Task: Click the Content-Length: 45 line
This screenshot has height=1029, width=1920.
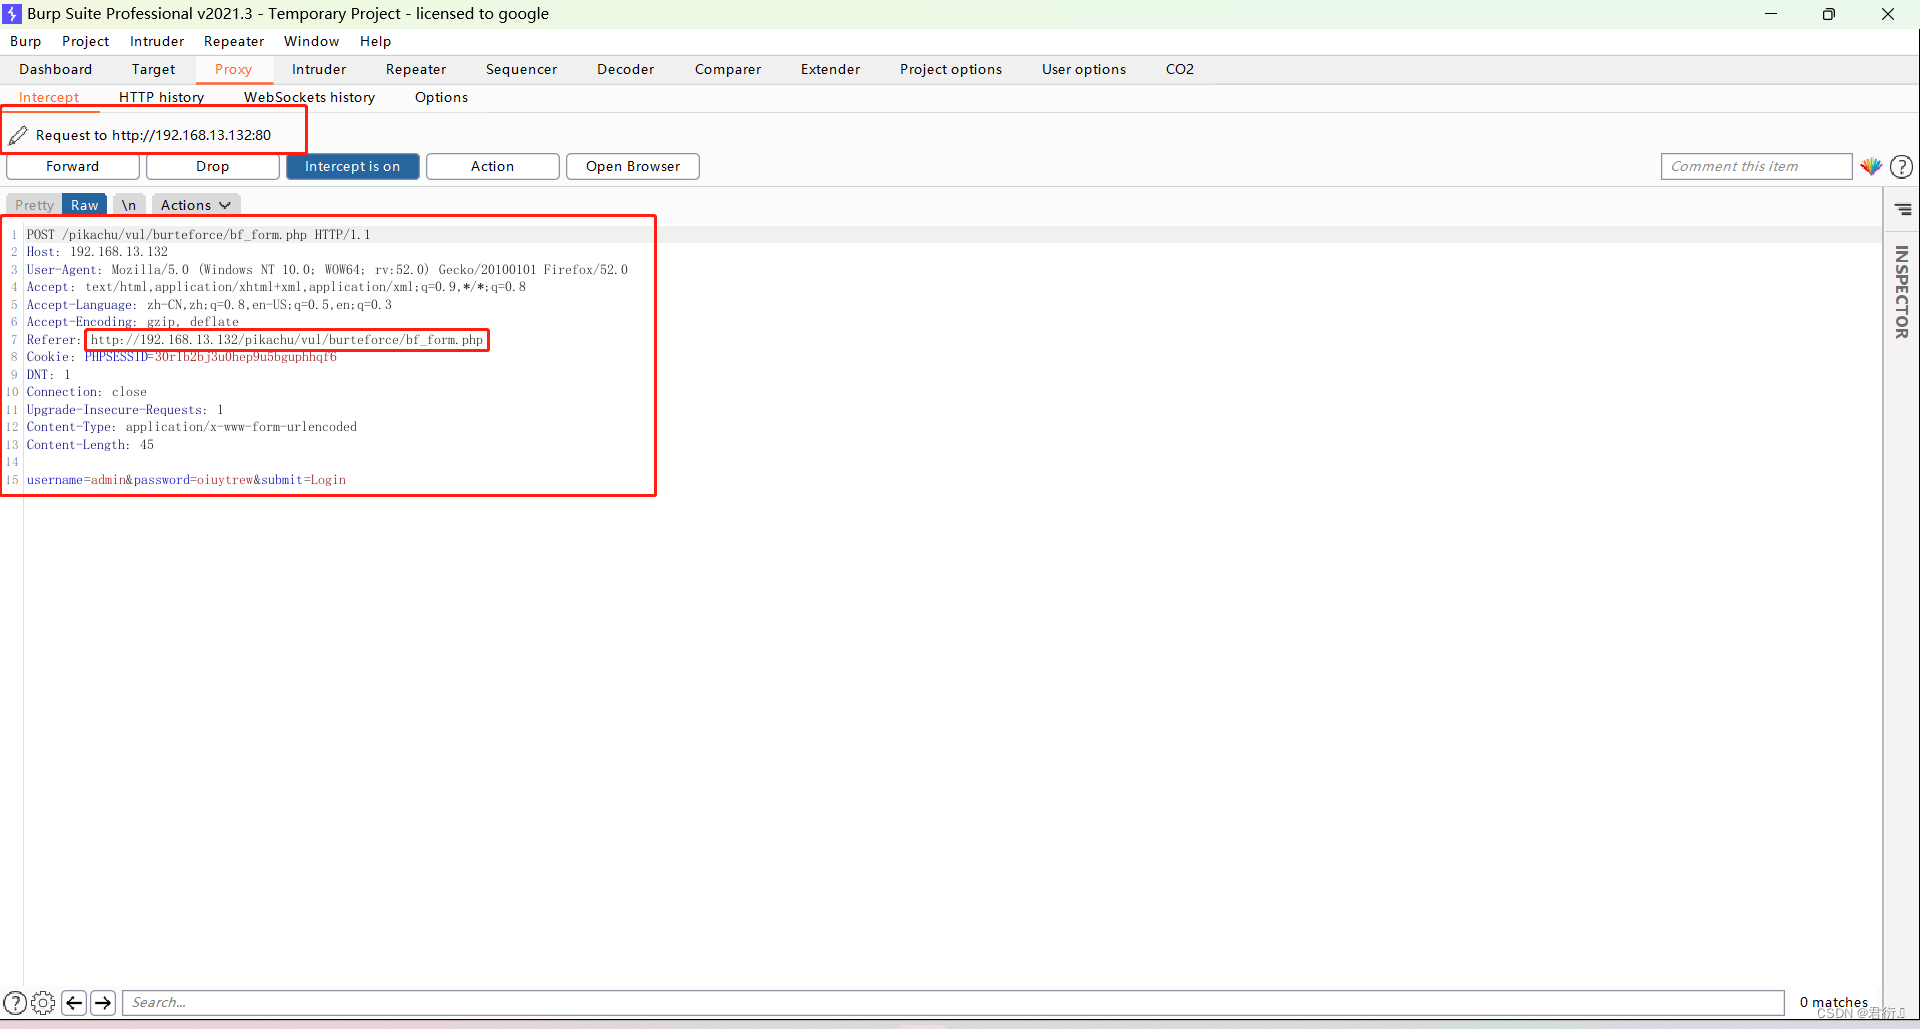Action: 91,445
